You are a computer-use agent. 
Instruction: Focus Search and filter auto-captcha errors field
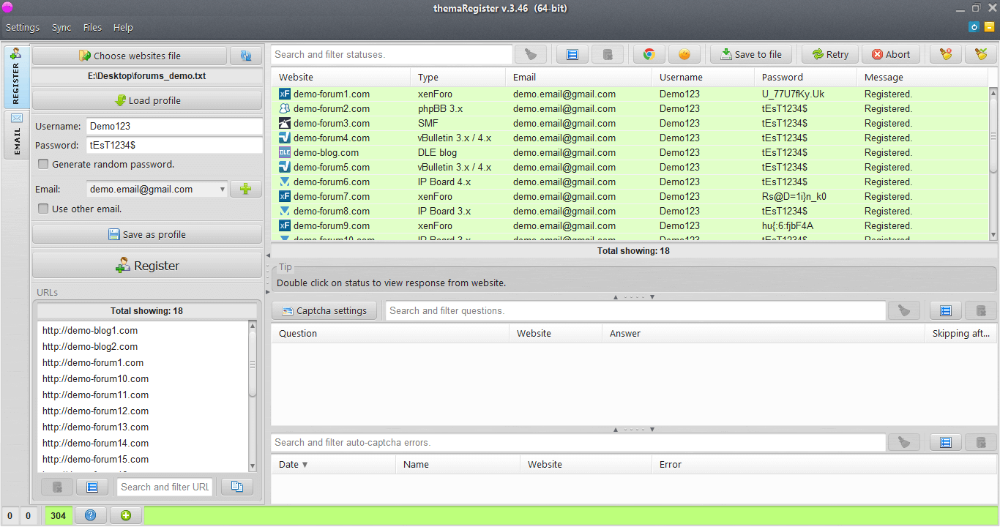tap(578, 442)
